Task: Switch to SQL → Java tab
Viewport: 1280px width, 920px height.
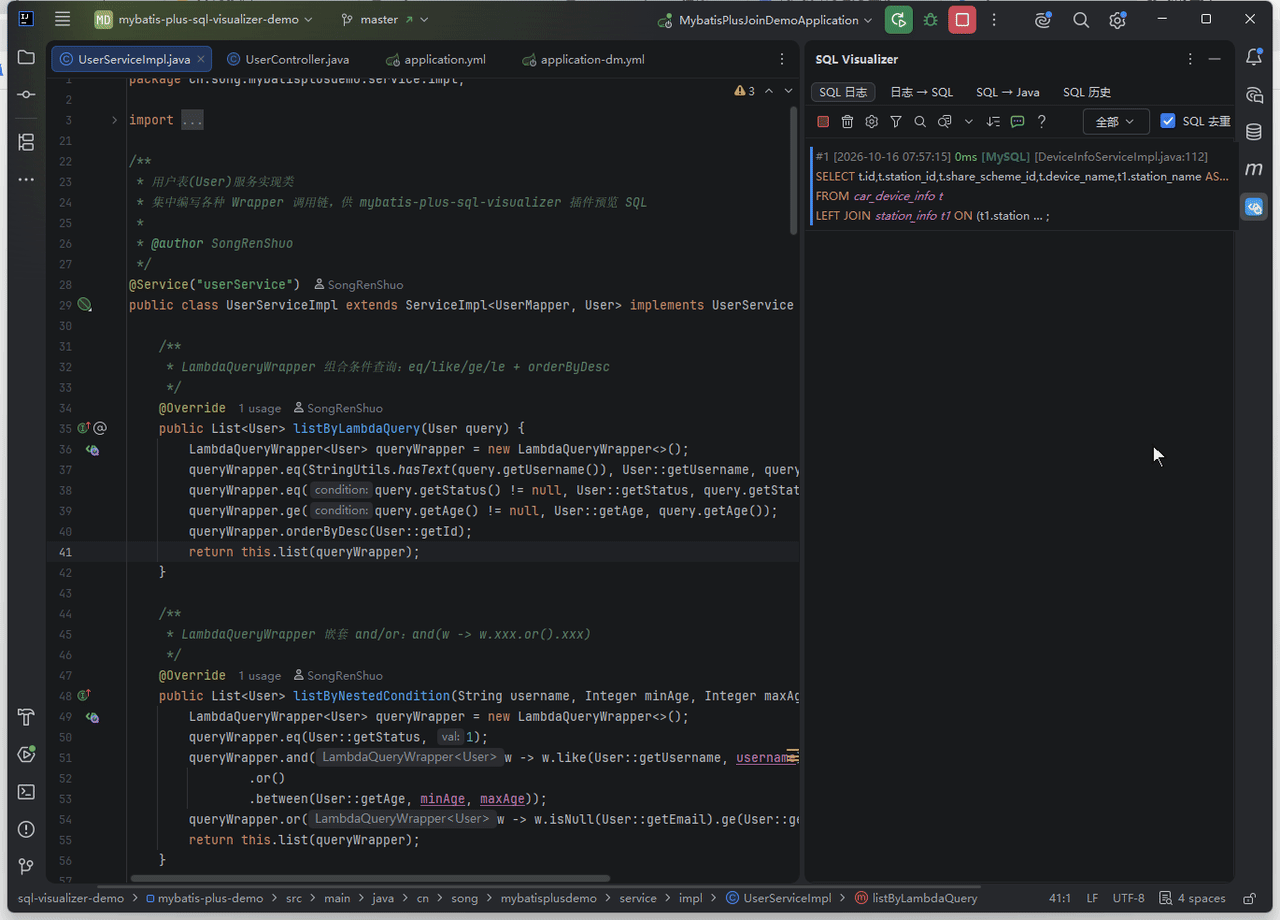Action: pos(1007,92)
